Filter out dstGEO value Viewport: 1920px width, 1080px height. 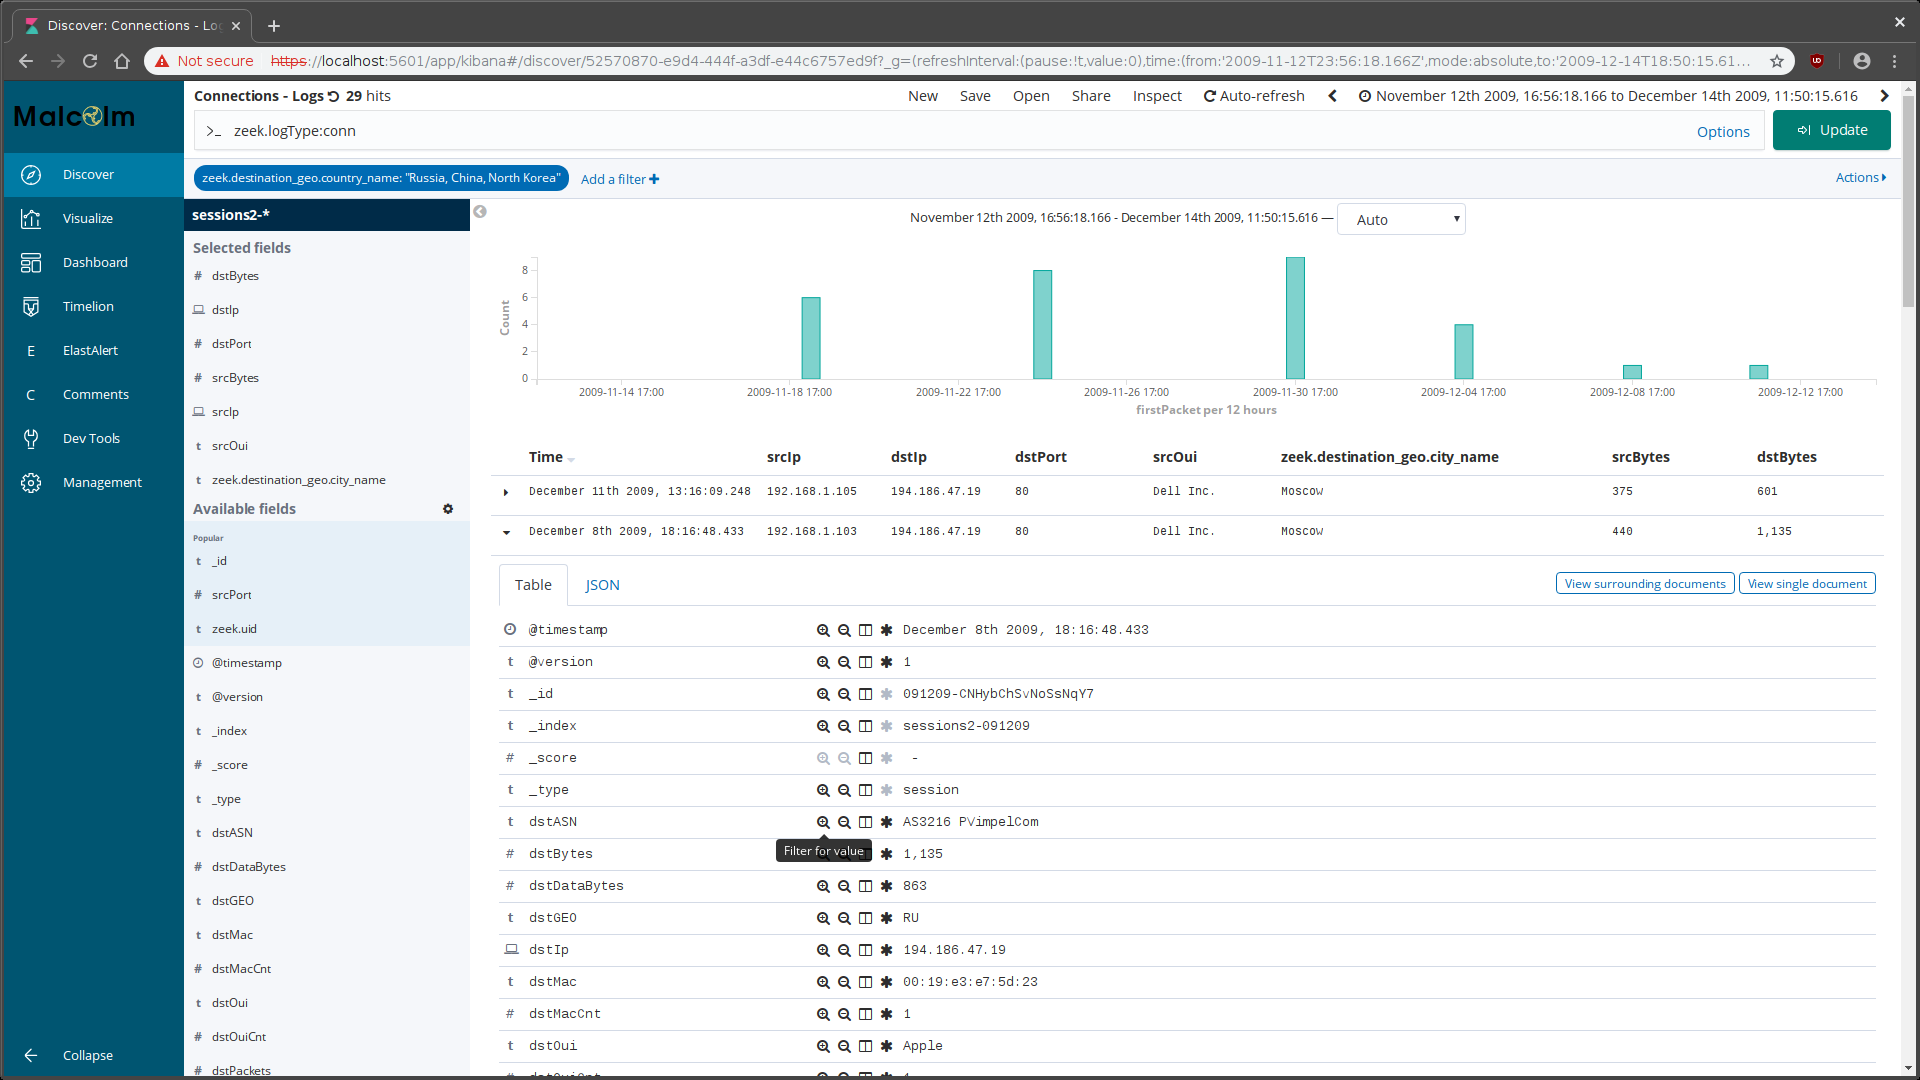point(844,918)
